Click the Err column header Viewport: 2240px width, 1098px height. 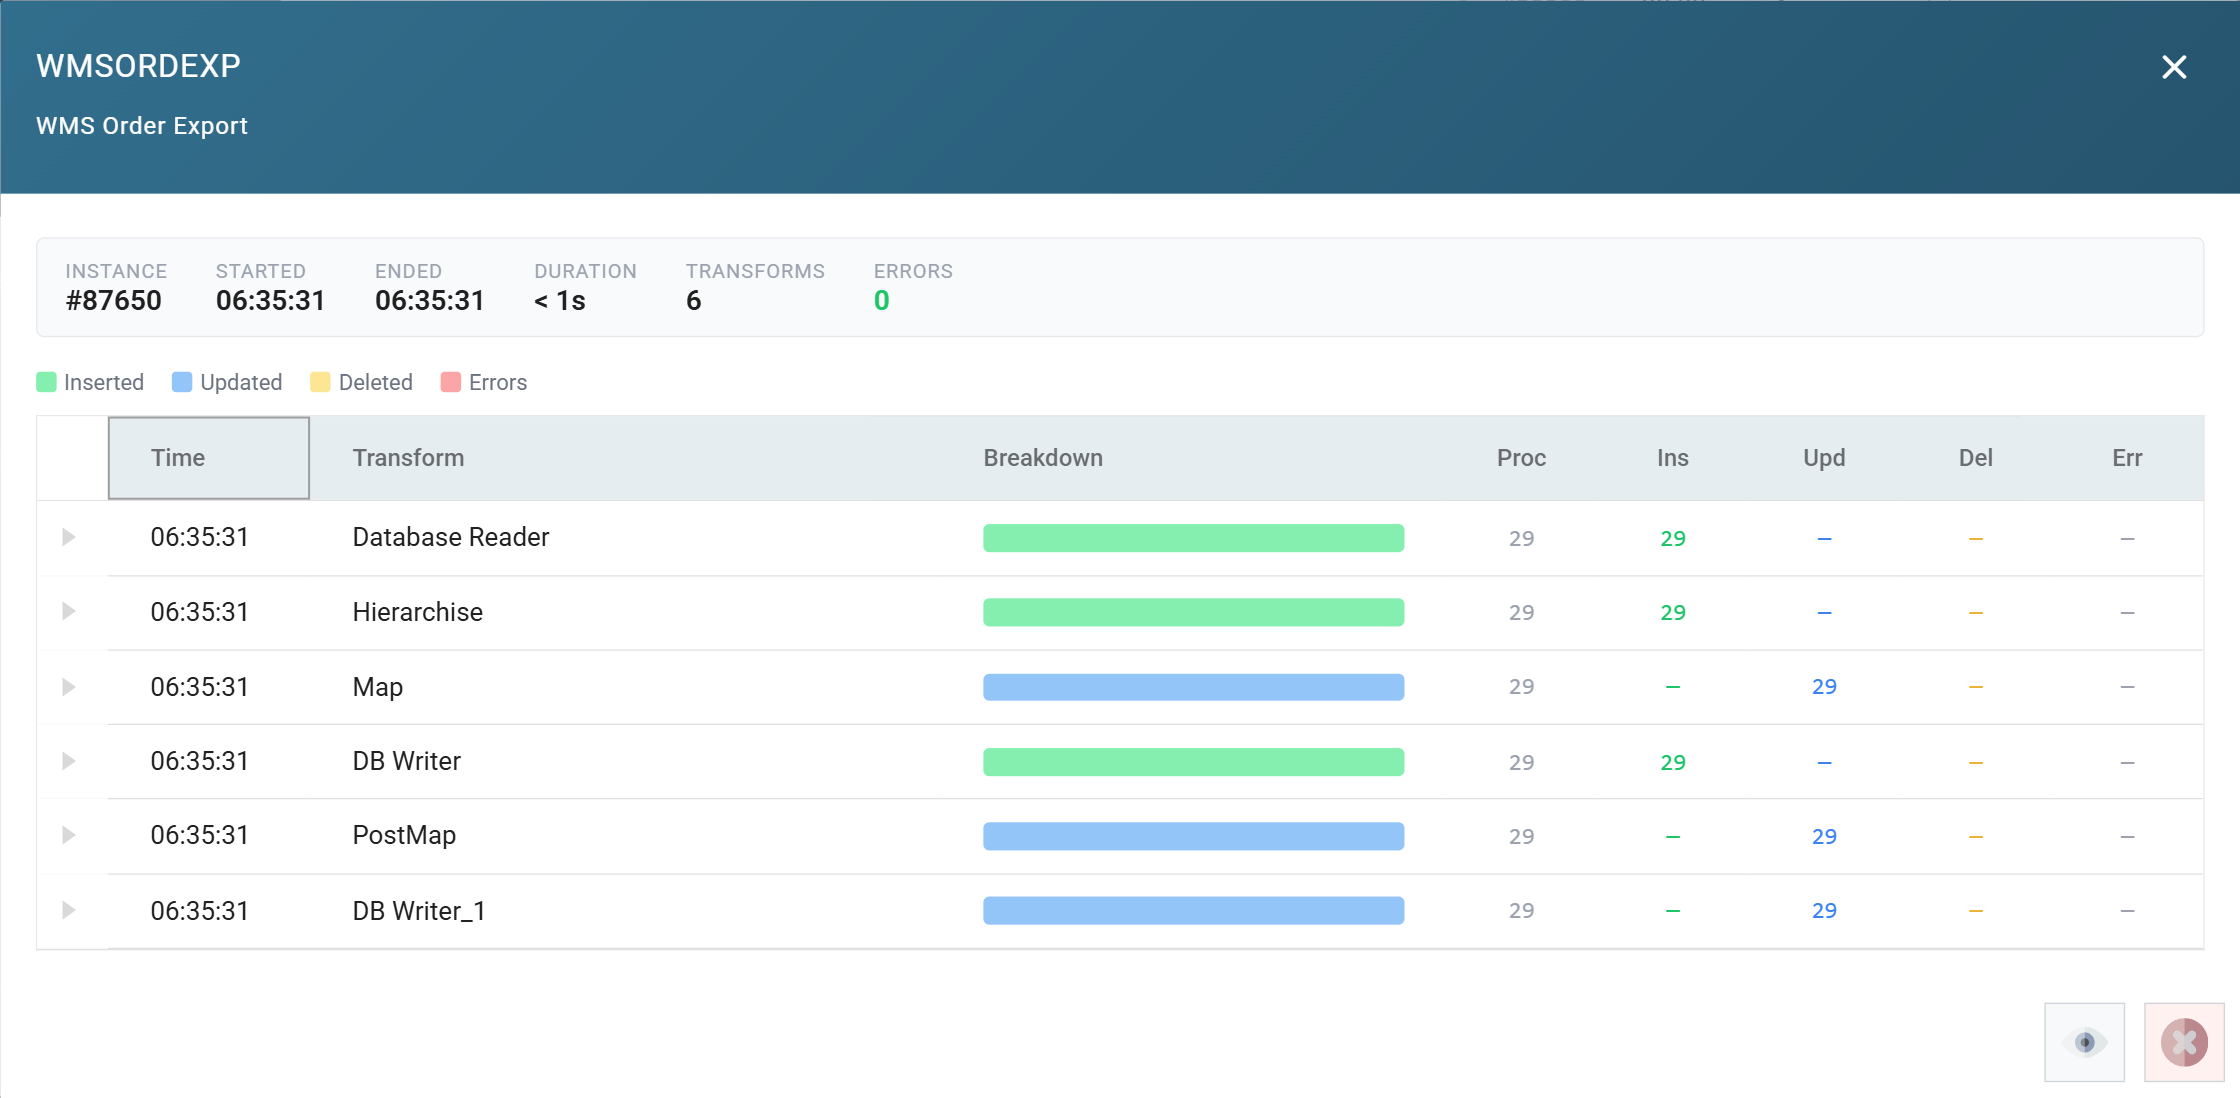tap(2127, 458)
